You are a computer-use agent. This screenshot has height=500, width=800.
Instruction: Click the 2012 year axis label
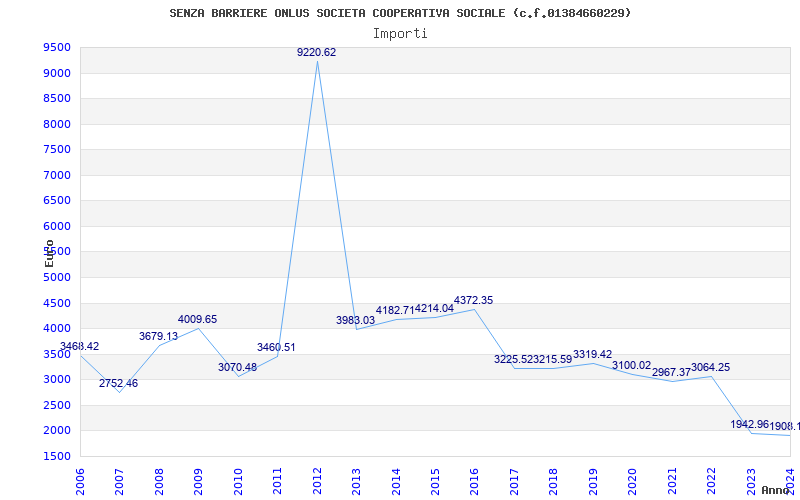point(317,481)
